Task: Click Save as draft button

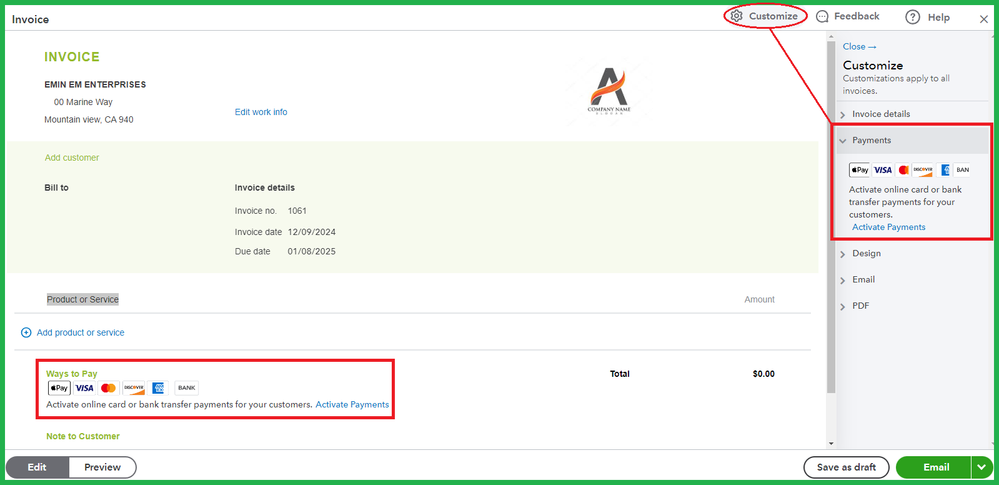Action: 846,467
